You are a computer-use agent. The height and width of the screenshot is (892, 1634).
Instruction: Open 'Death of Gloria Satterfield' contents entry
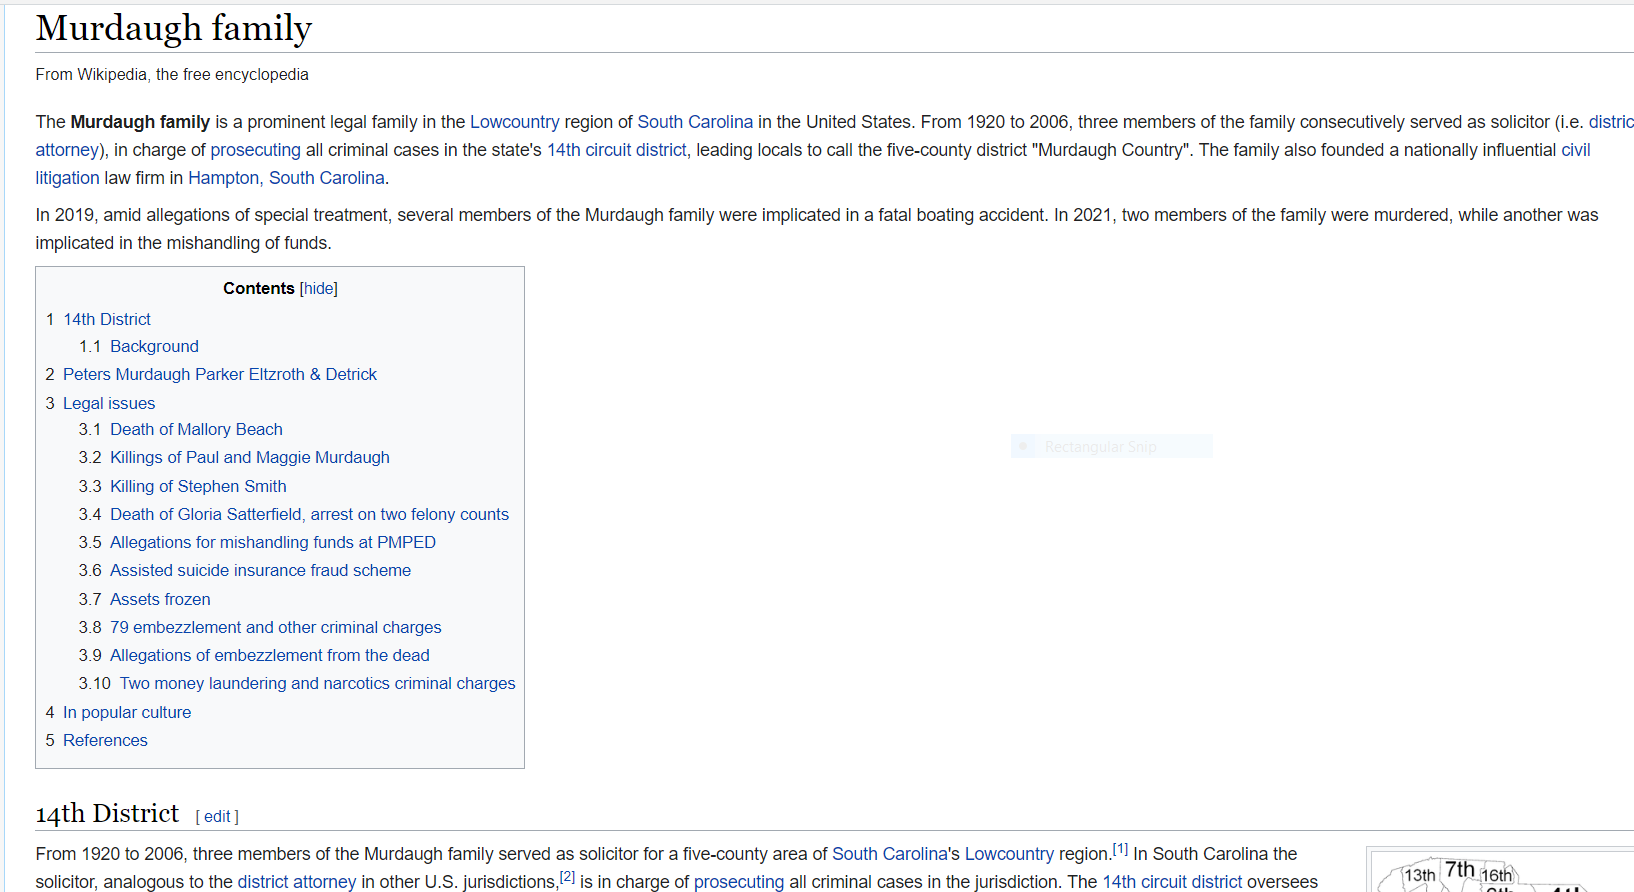point(309,514)
